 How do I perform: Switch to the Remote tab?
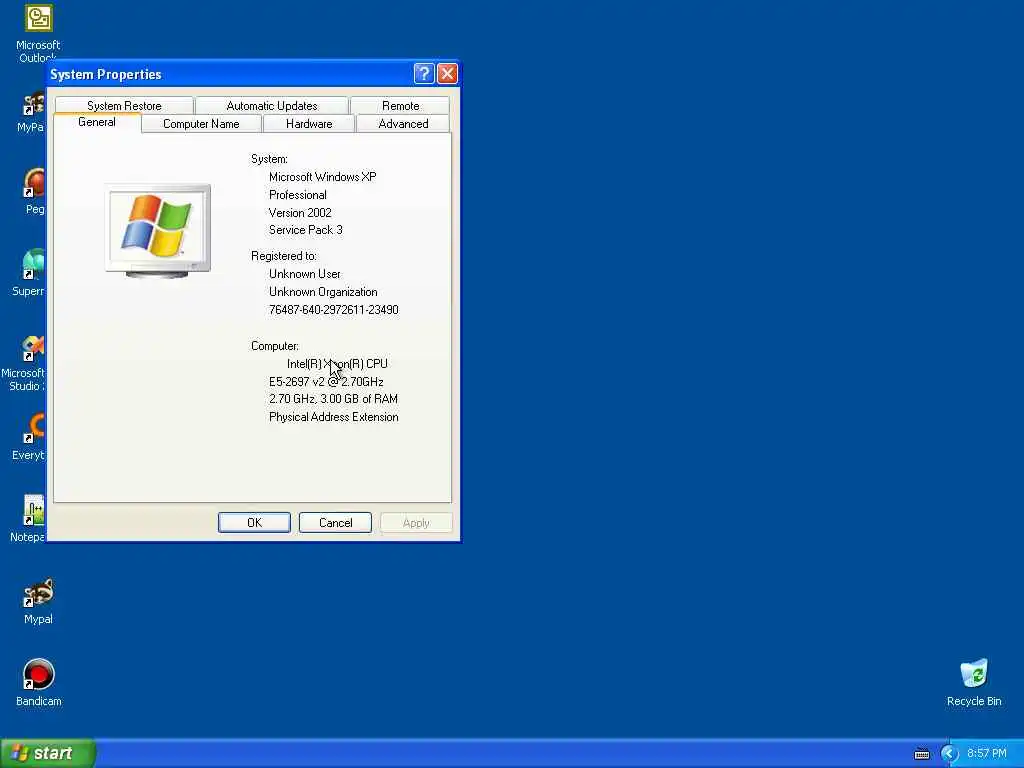[x=400, y=106]
